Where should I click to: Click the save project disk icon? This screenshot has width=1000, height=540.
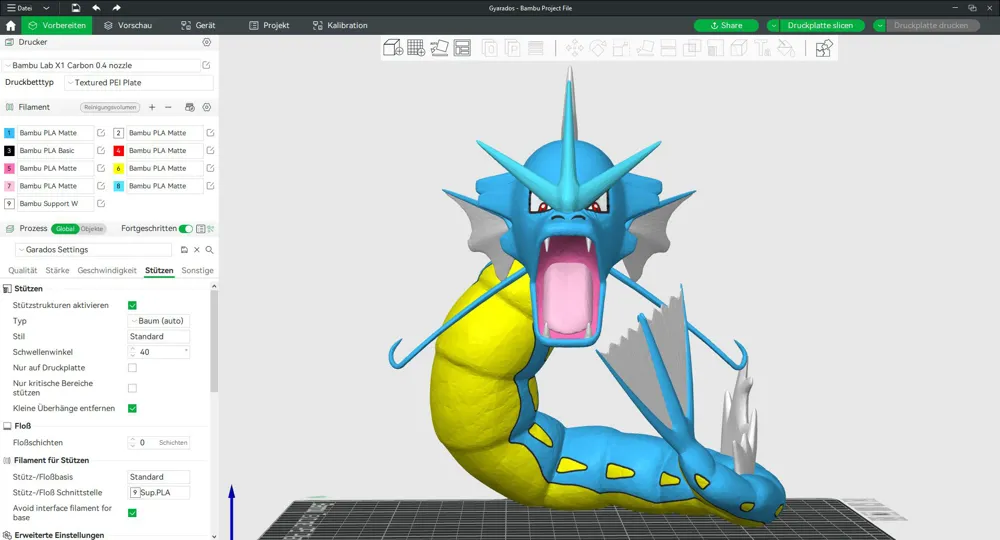pos(76,8)
